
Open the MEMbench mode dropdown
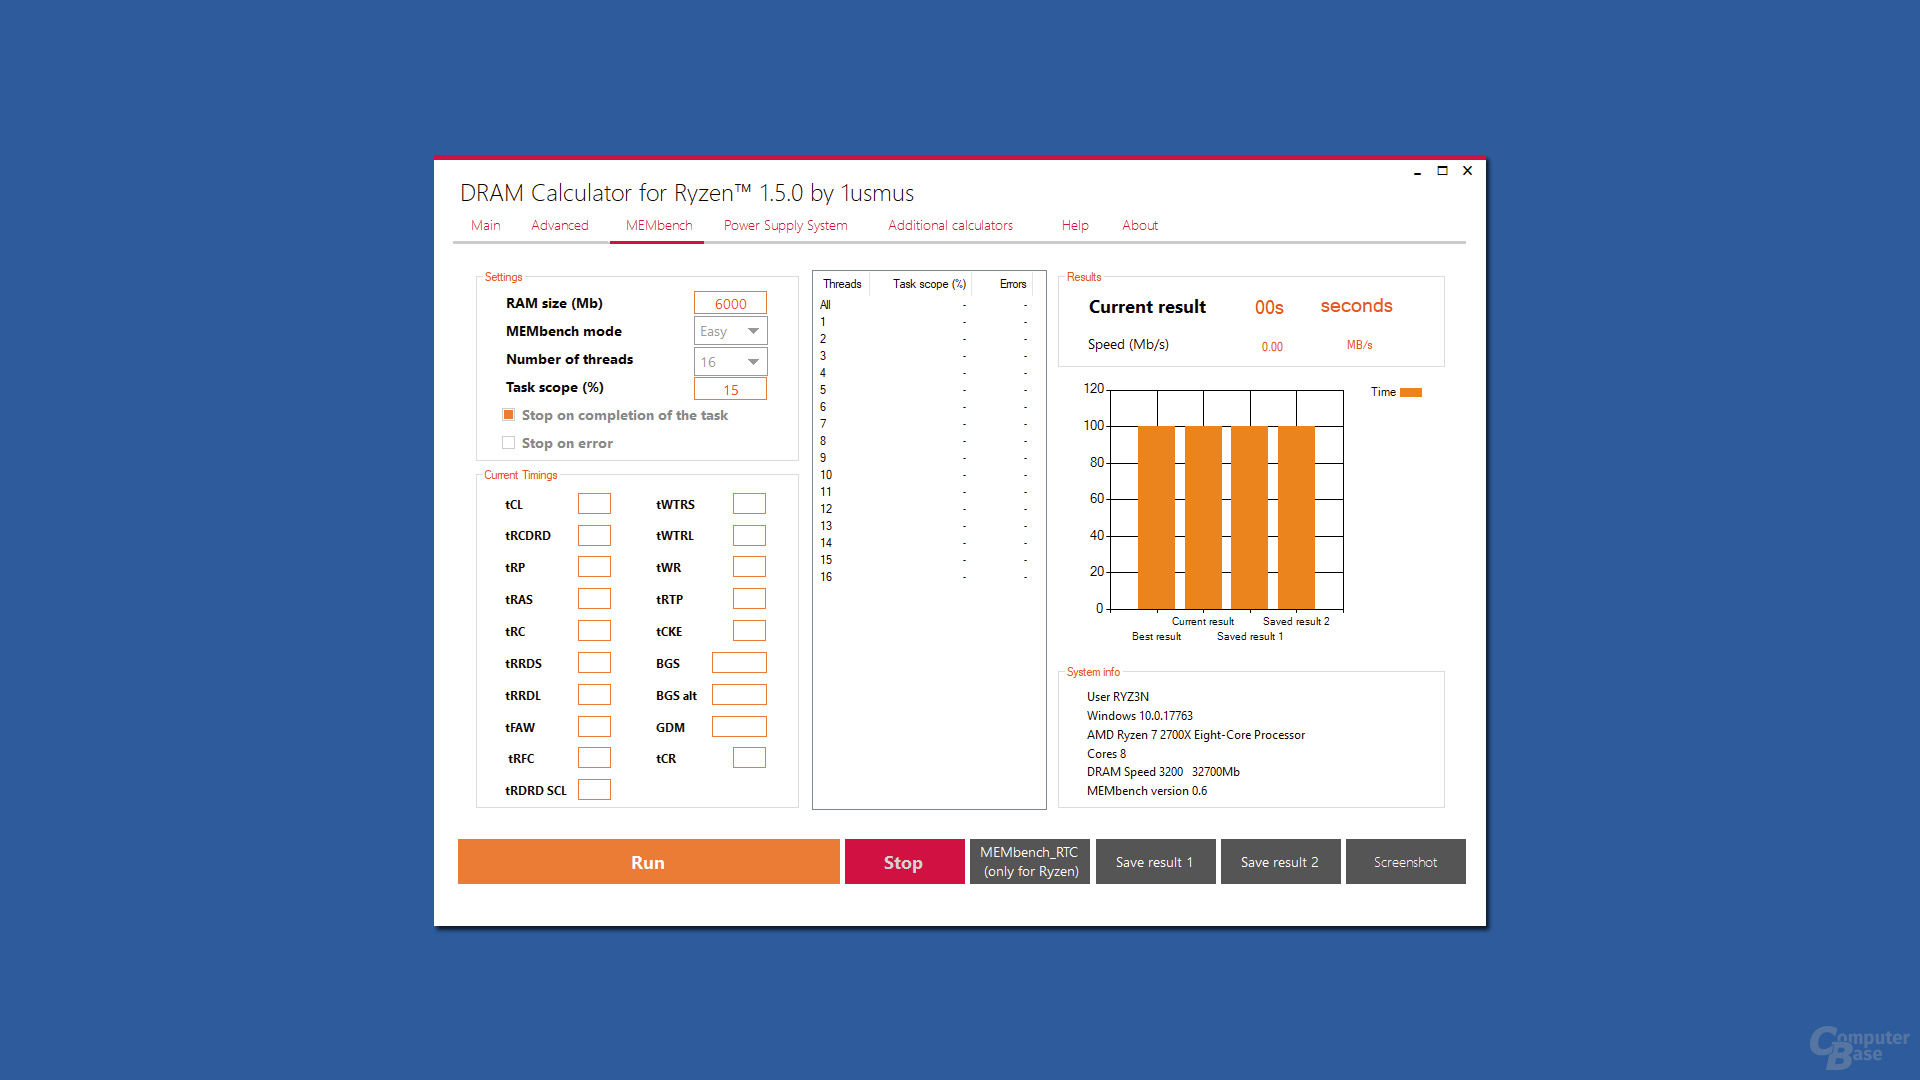[x=730, y=332]
